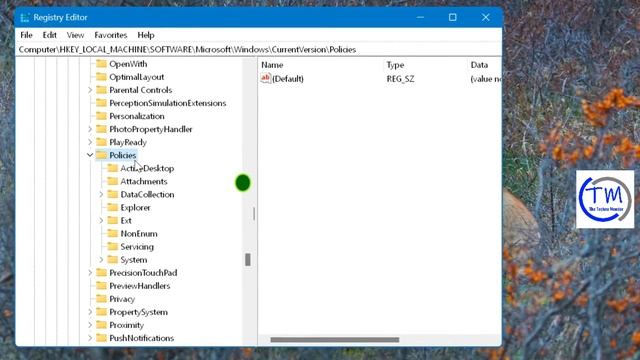Select the PrecisionTouchPad folder icon
640x360 pixels.
(101, 273)
